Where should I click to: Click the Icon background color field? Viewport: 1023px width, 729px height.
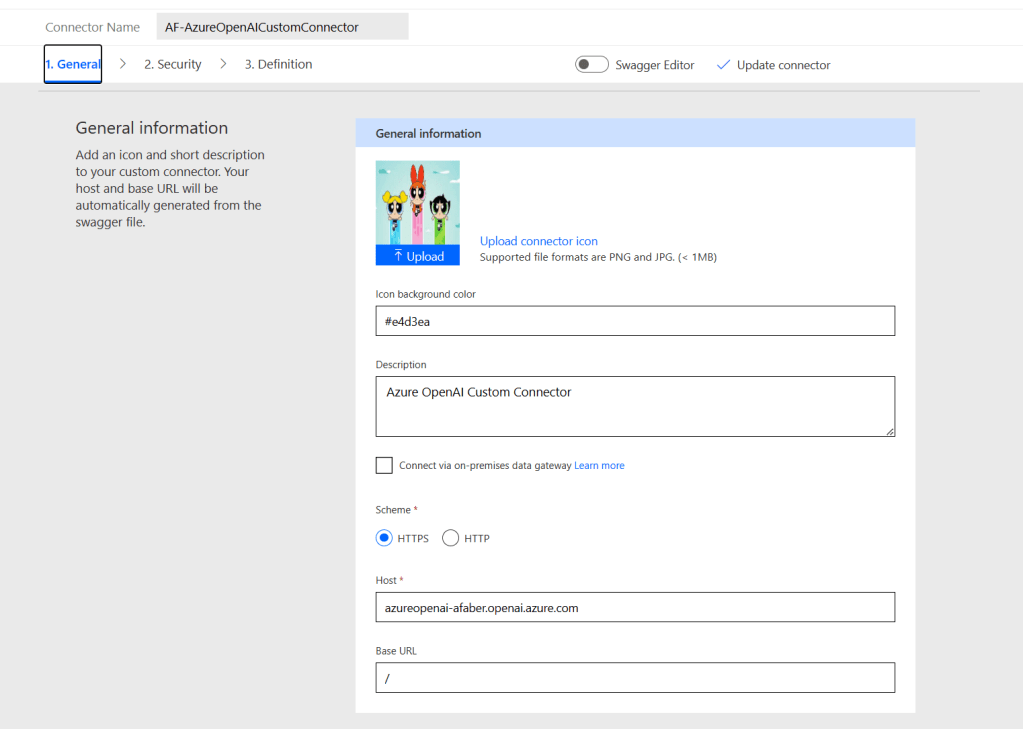[x=635, y=321]
